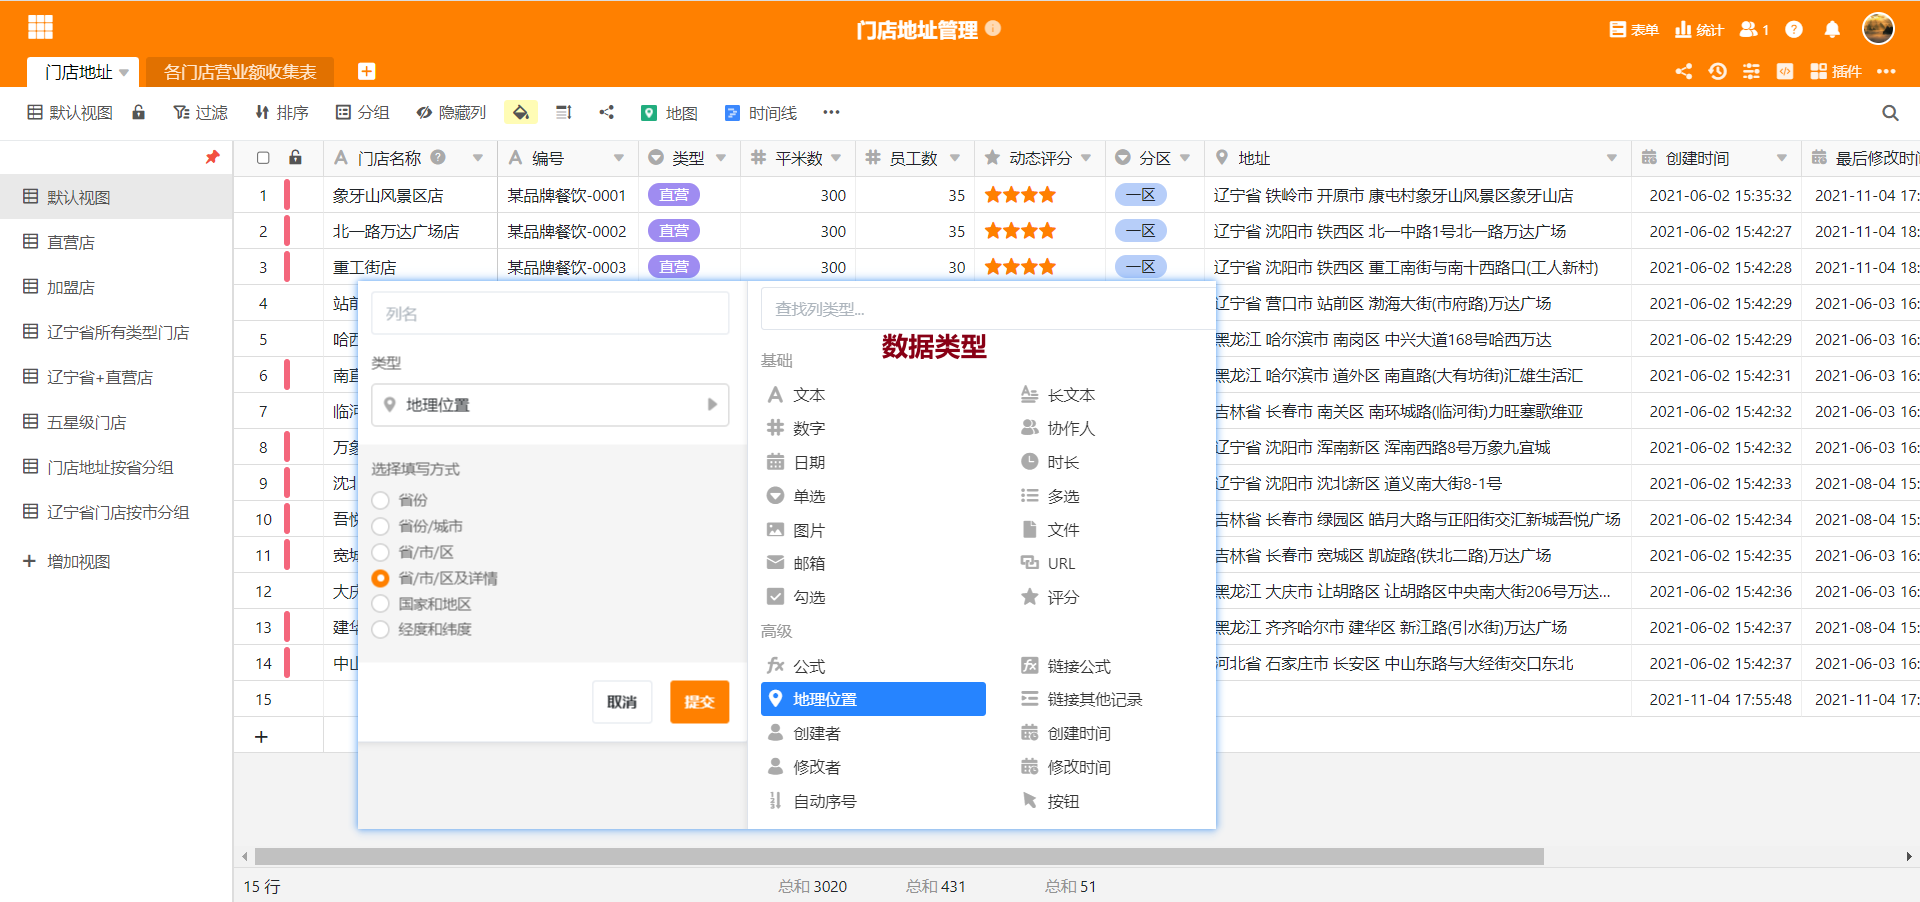The image size is (1920, 902).
Task: Open the plugins button
Action: [1836, 71]
